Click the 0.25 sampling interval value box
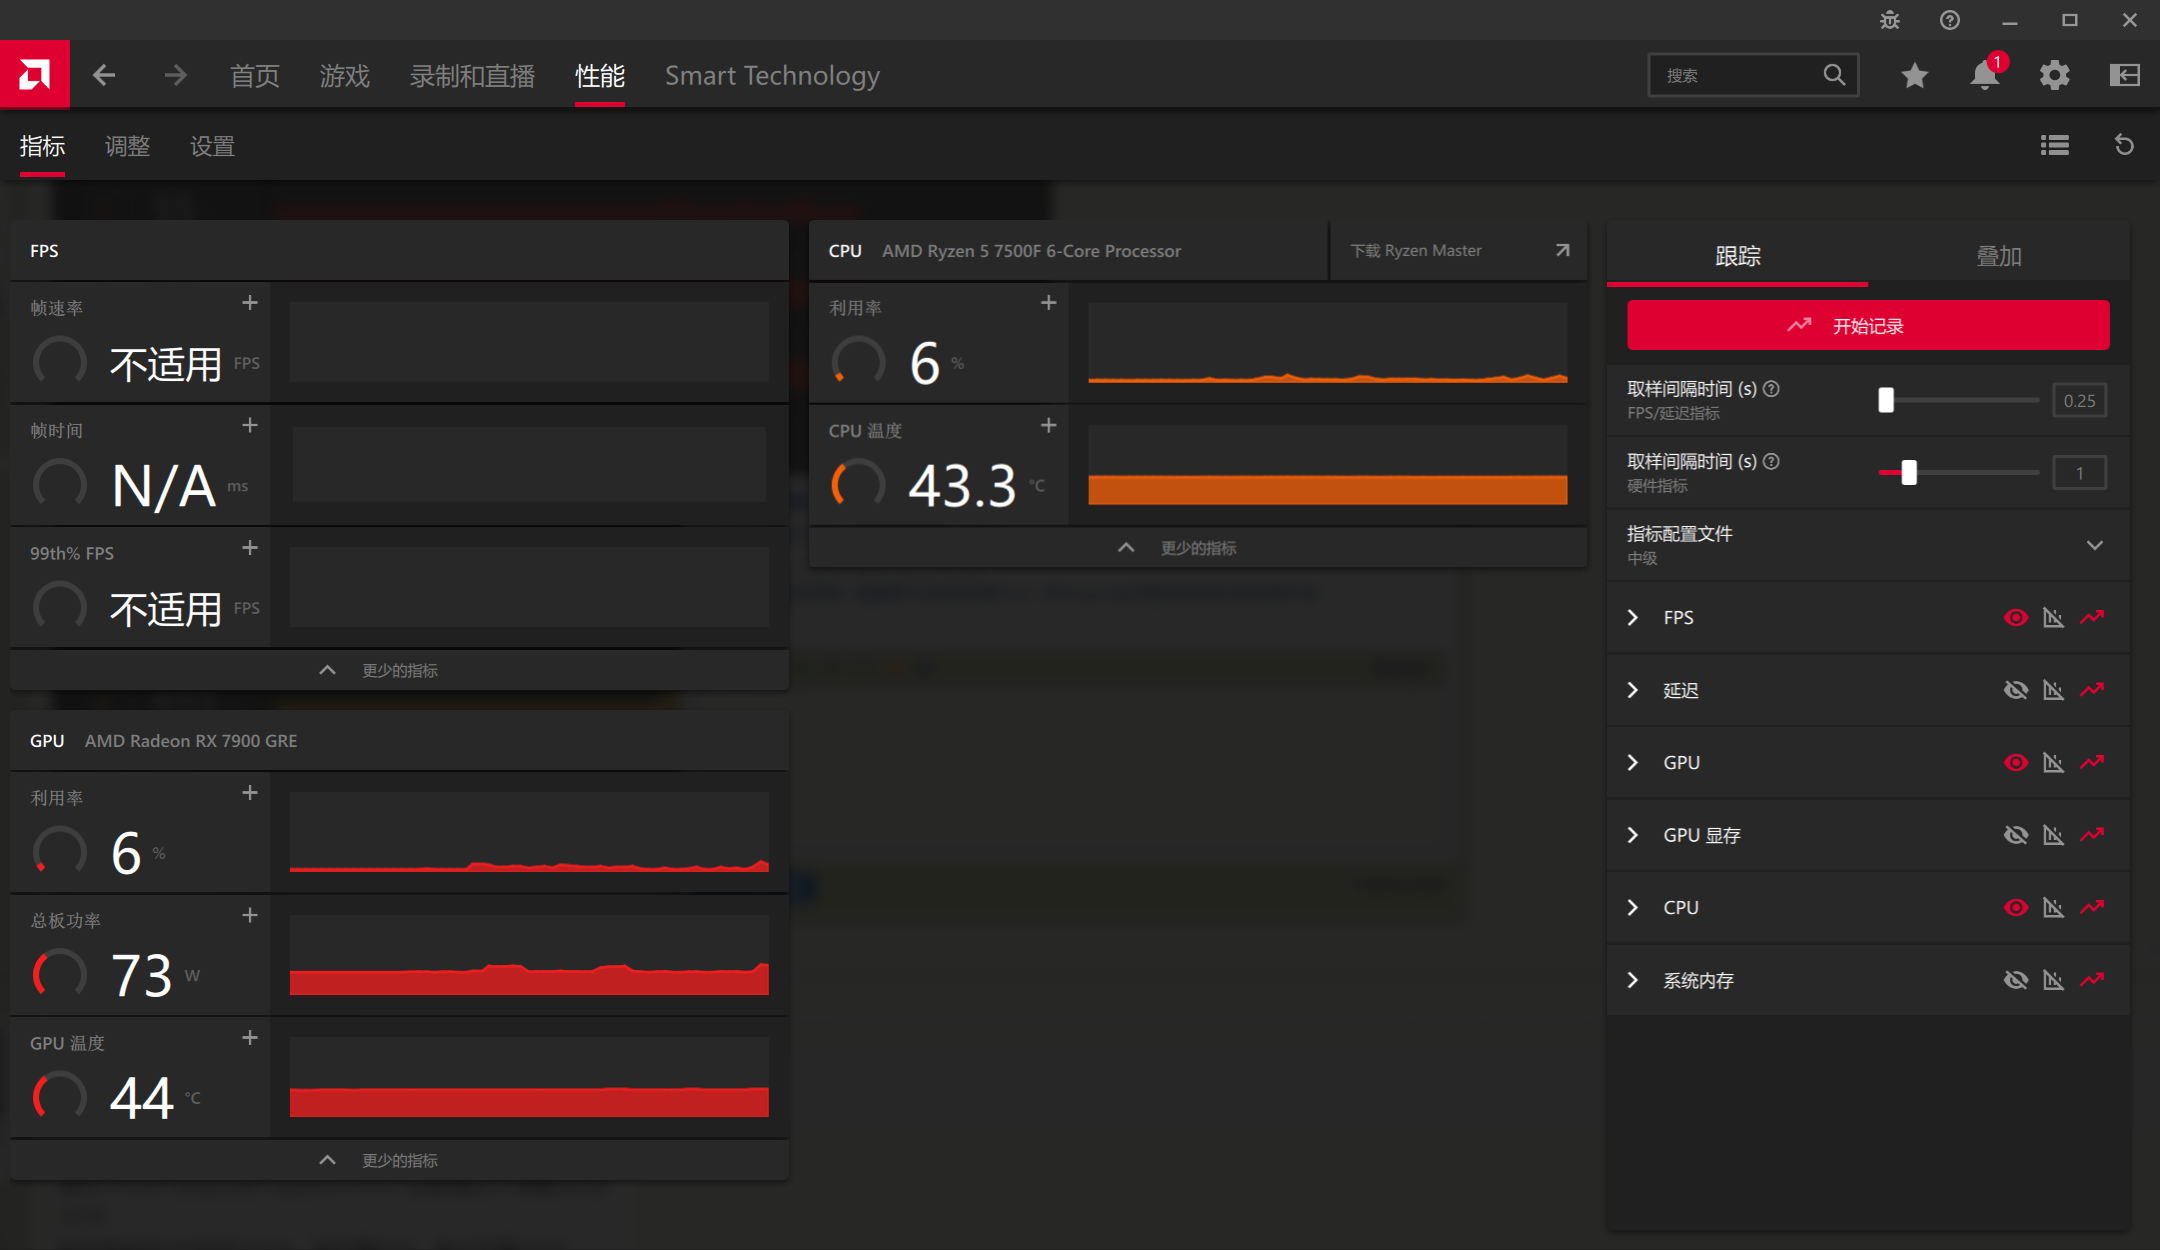Viewport: 2160px width, 1250px height. coord(2079,400)
